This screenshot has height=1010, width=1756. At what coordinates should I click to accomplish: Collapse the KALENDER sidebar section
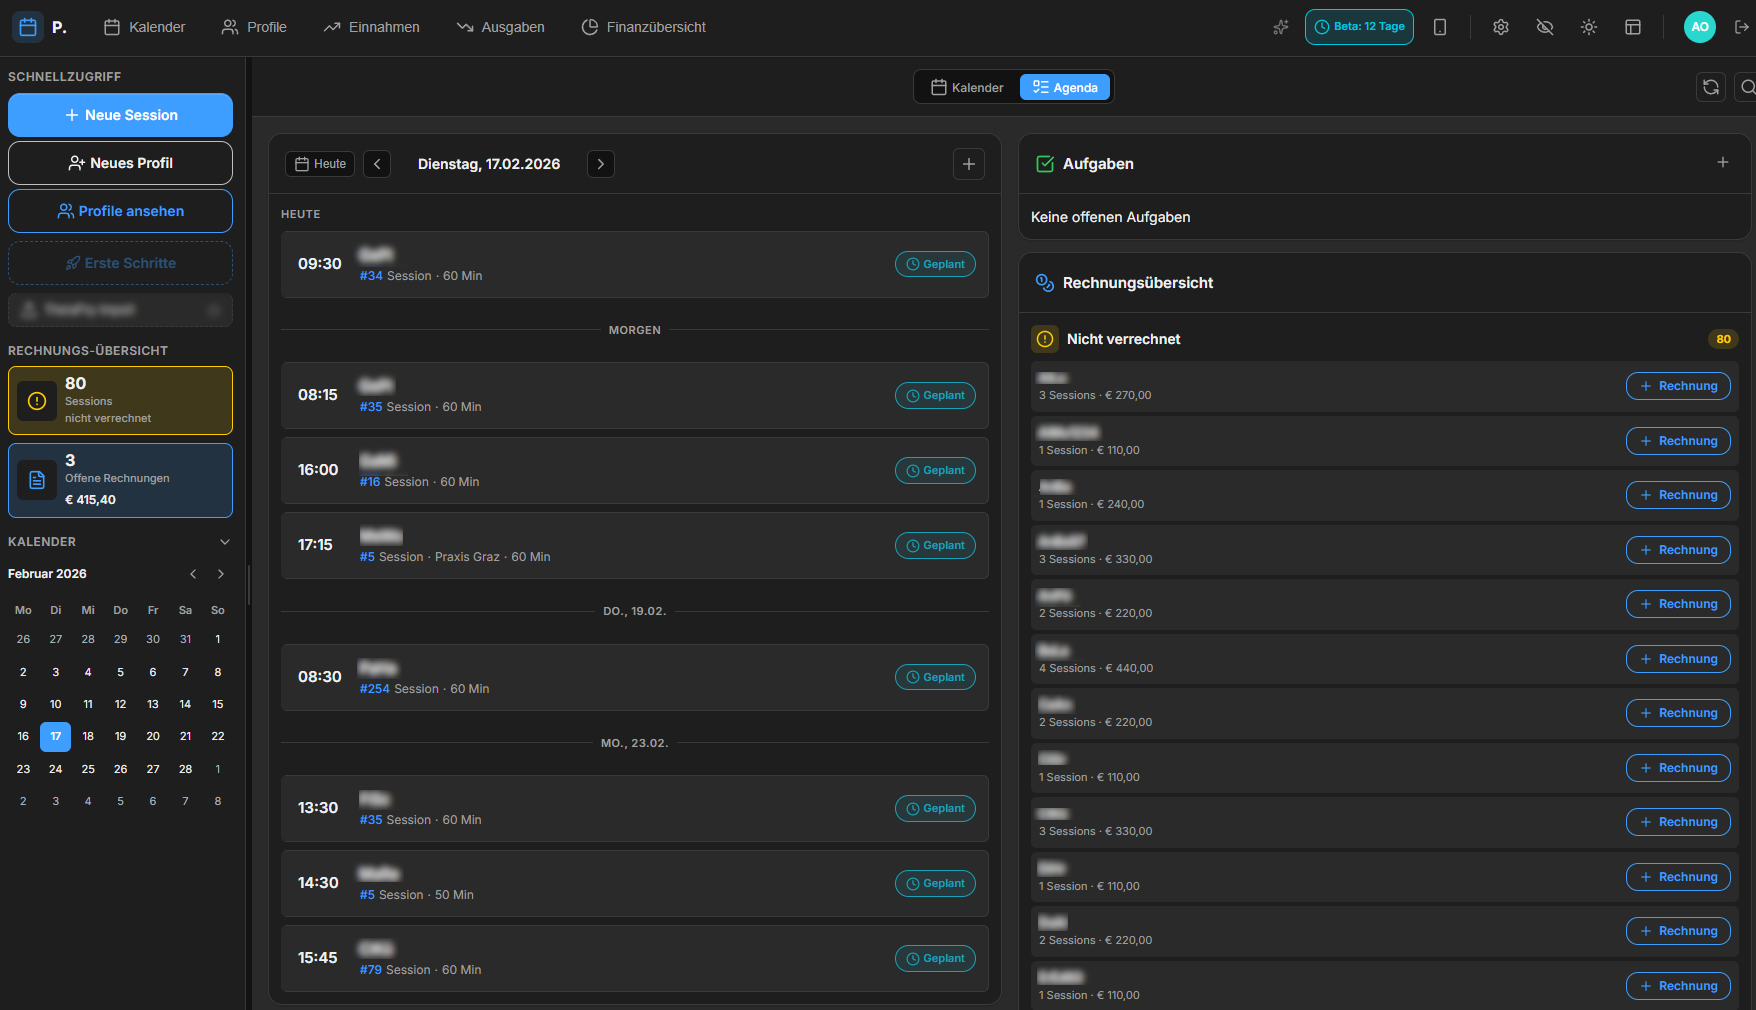(x=224, y=541)
